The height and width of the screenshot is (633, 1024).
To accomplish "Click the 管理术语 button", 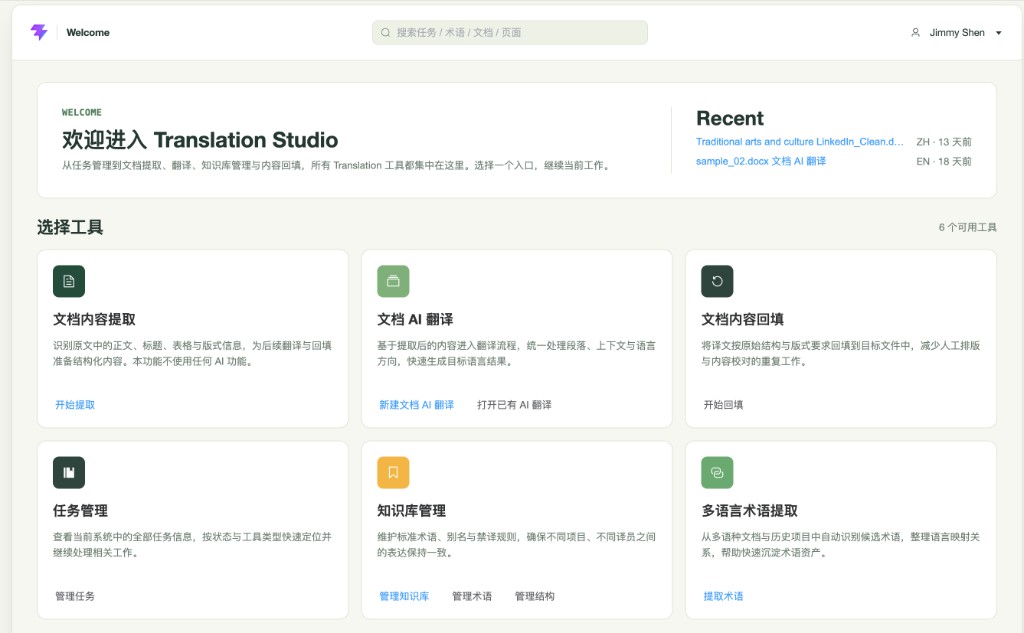I will point(472,596).
